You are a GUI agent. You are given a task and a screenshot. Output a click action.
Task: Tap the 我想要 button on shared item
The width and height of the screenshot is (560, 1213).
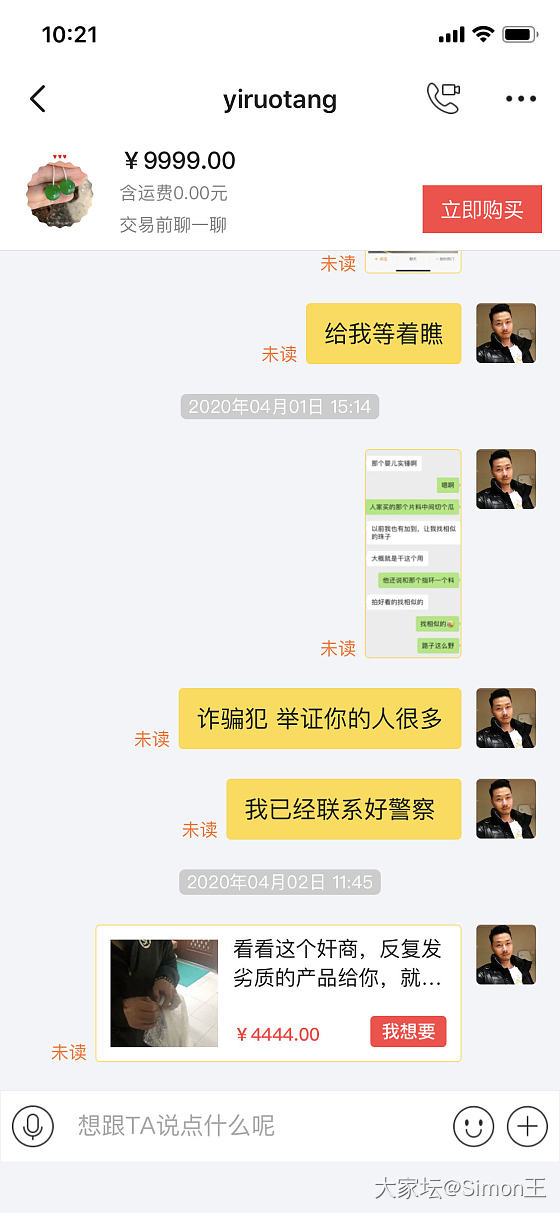click(x=408, y=1031)
